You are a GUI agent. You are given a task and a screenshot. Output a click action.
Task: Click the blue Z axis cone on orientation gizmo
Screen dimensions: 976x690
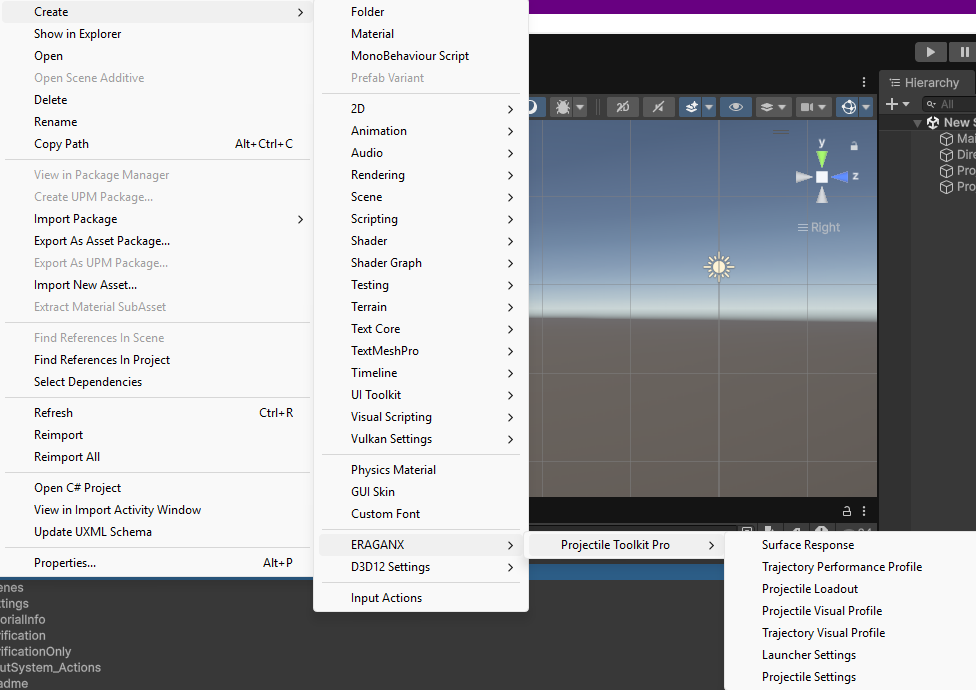[840, 177]
